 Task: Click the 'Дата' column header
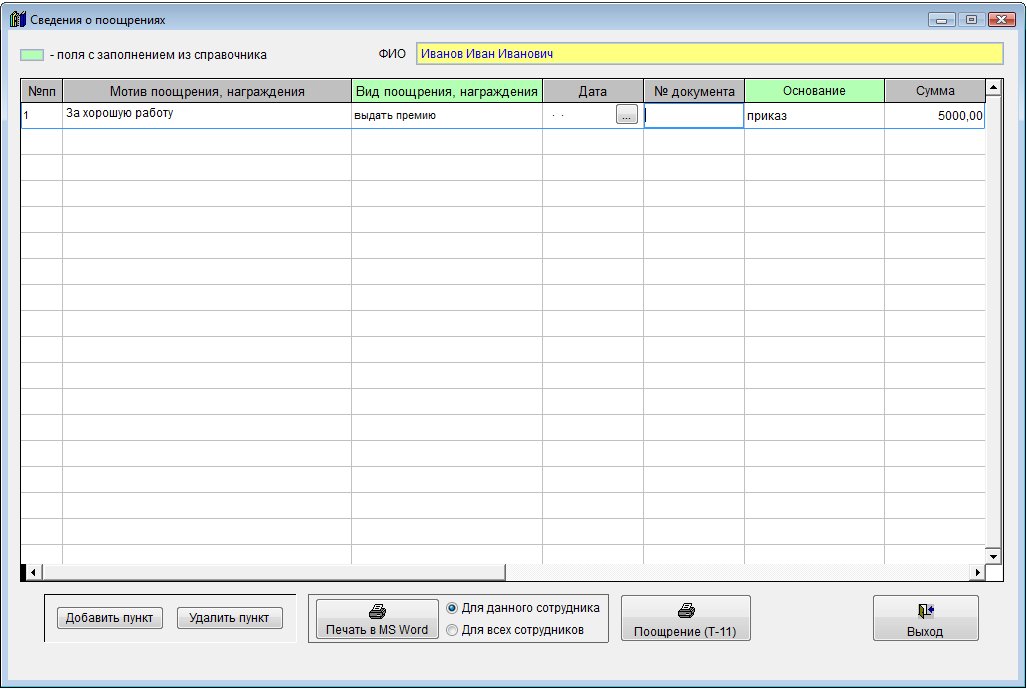pos(593,91)
